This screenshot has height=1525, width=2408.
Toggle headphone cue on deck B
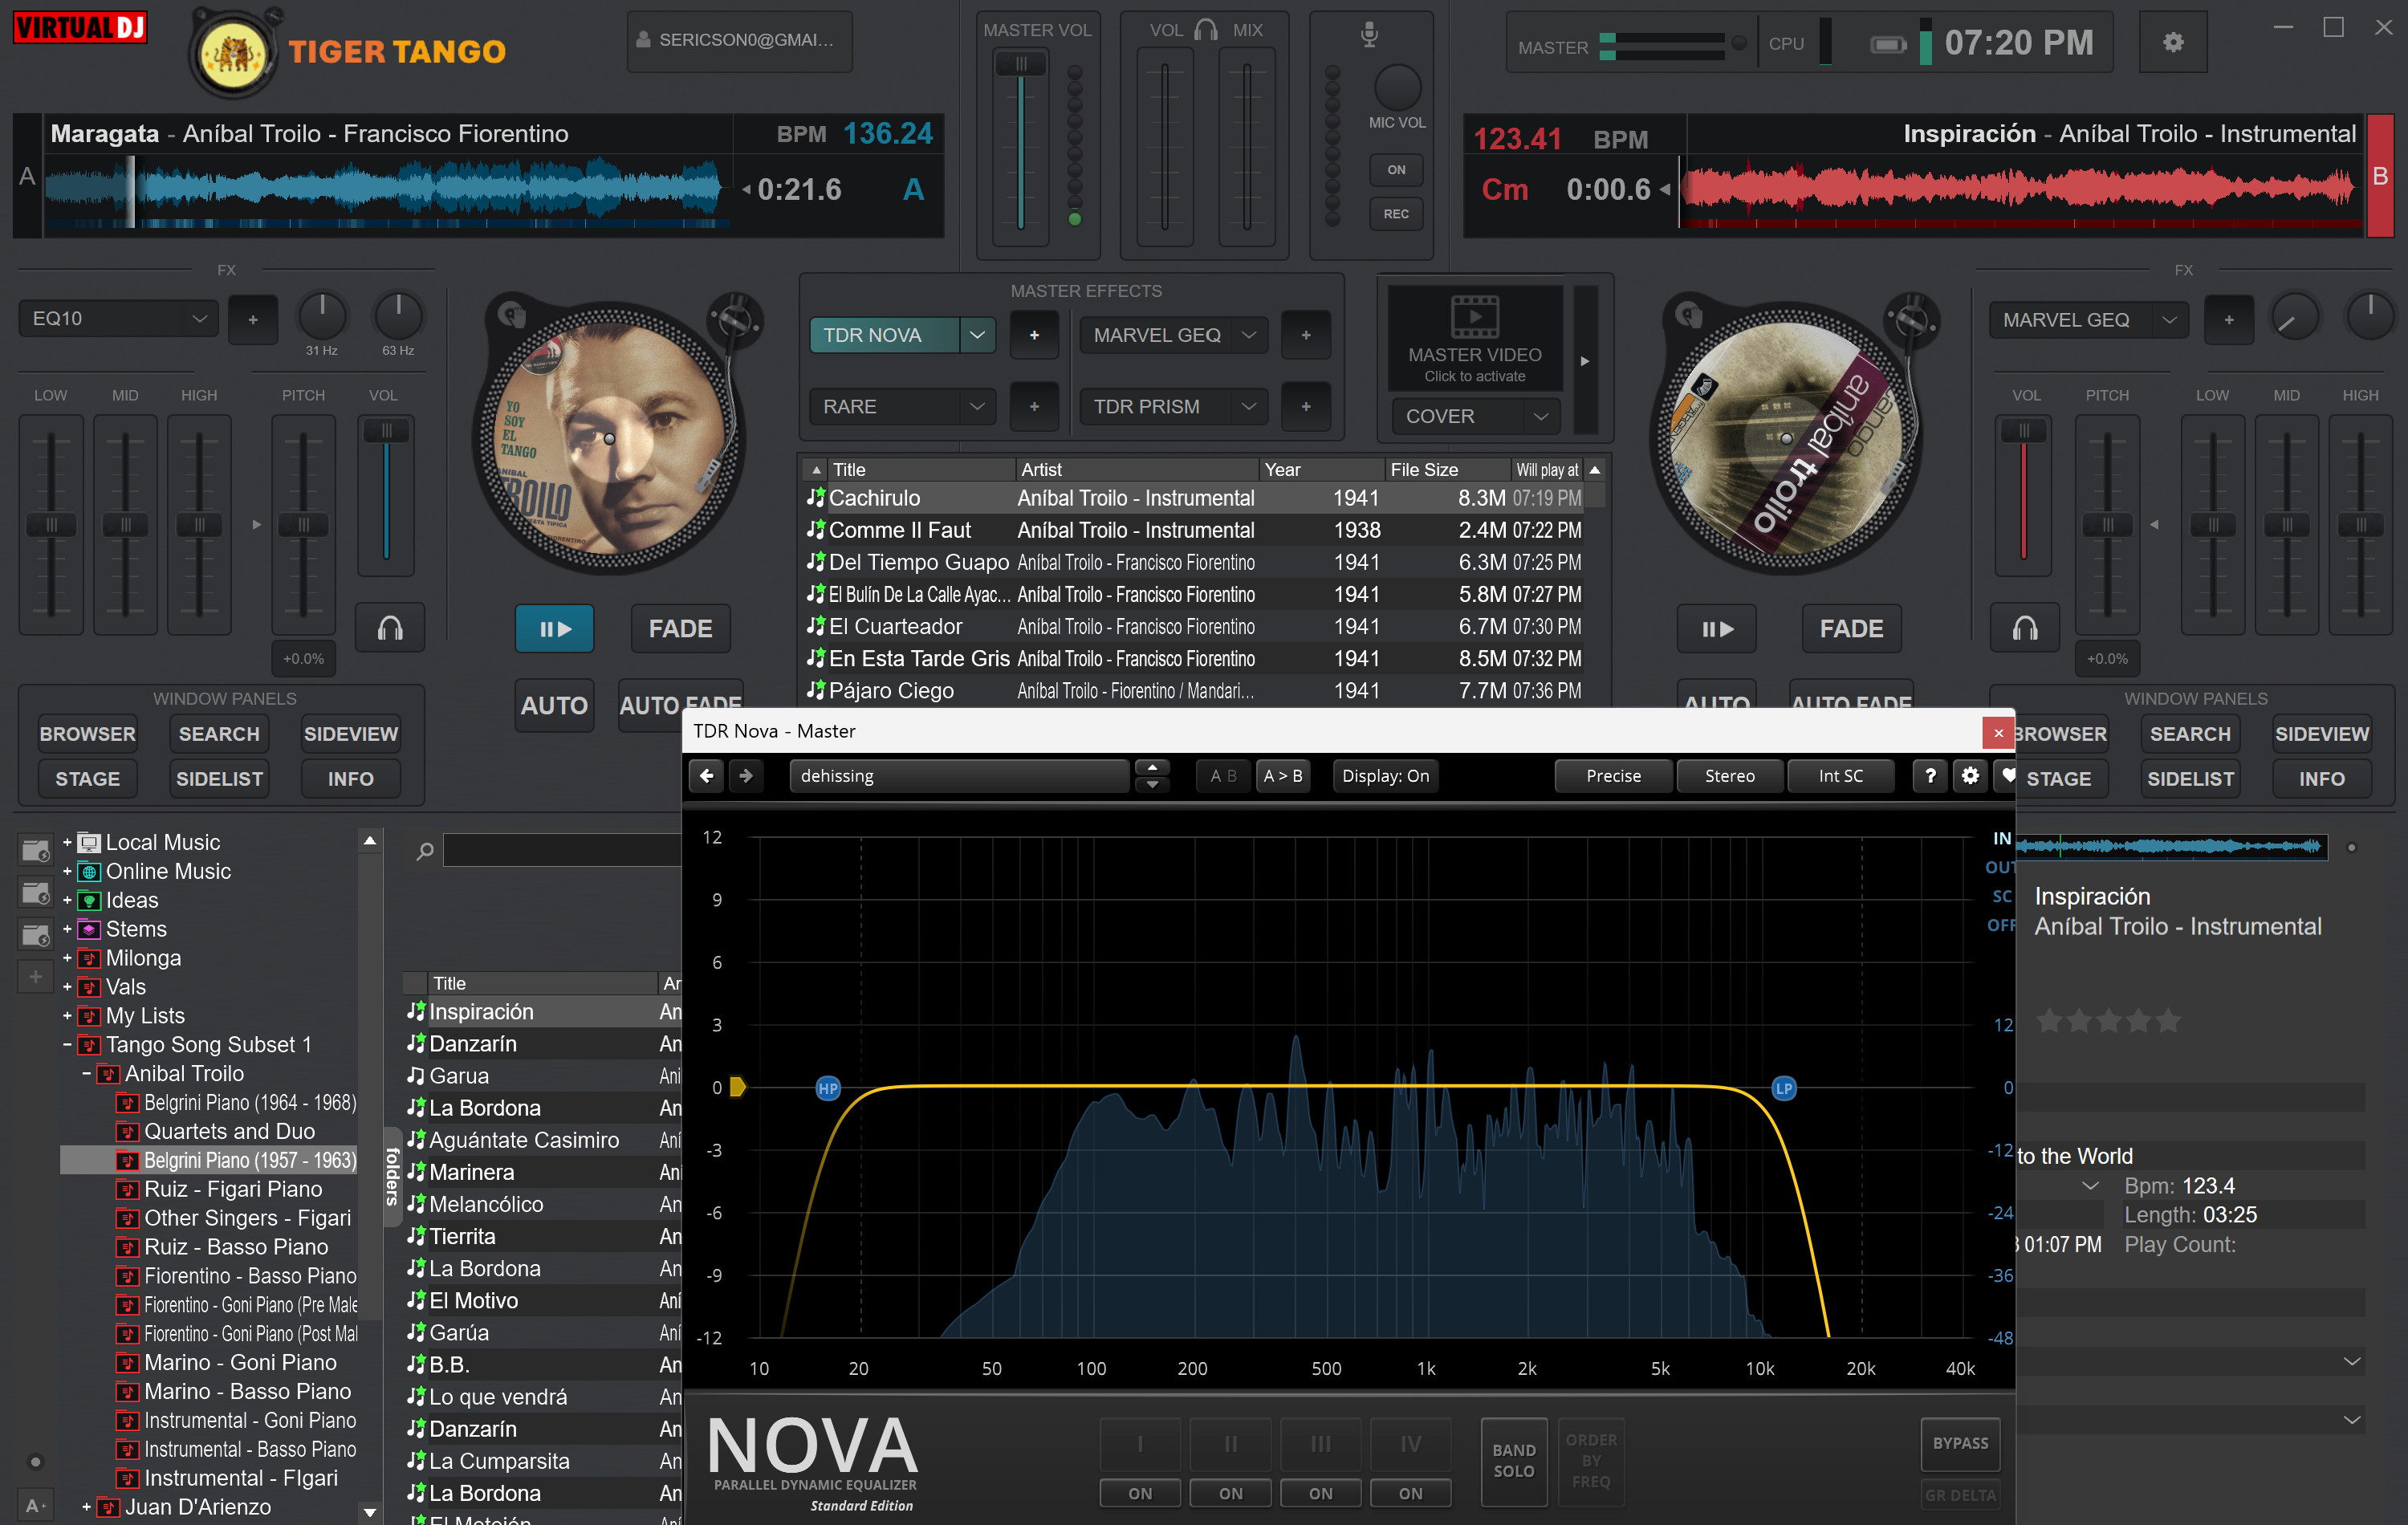2025,628
